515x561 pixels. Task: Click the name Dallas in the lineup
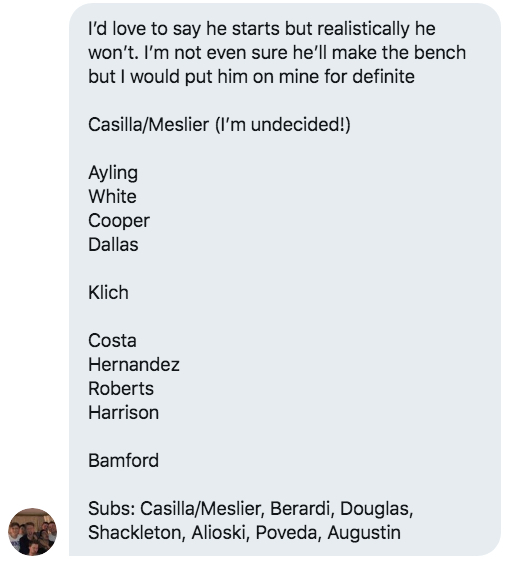(113, 245)
